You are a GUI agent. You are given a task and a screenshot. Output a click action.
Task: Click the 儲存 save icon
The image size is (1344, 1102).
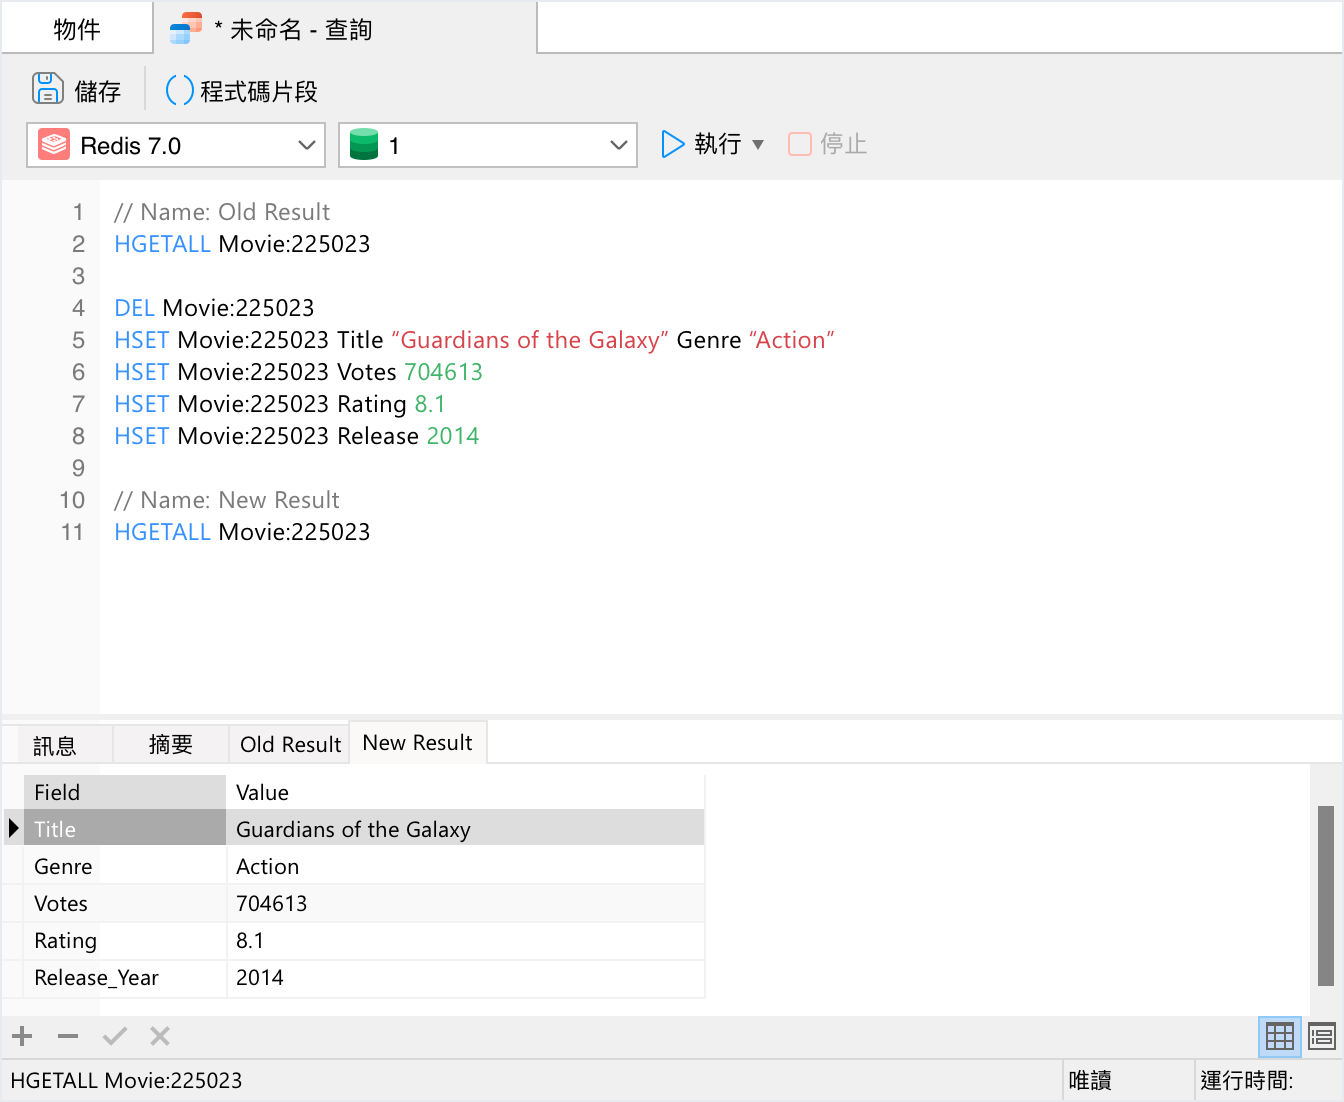click(47, 88)
